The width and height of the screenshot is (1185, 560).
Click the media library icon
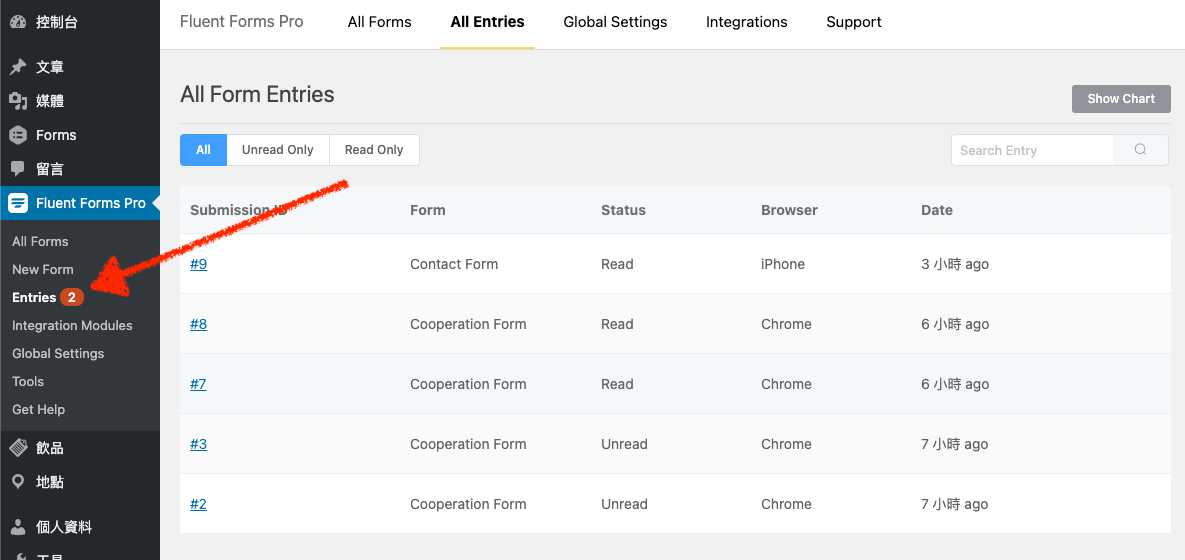click(17, 101)
